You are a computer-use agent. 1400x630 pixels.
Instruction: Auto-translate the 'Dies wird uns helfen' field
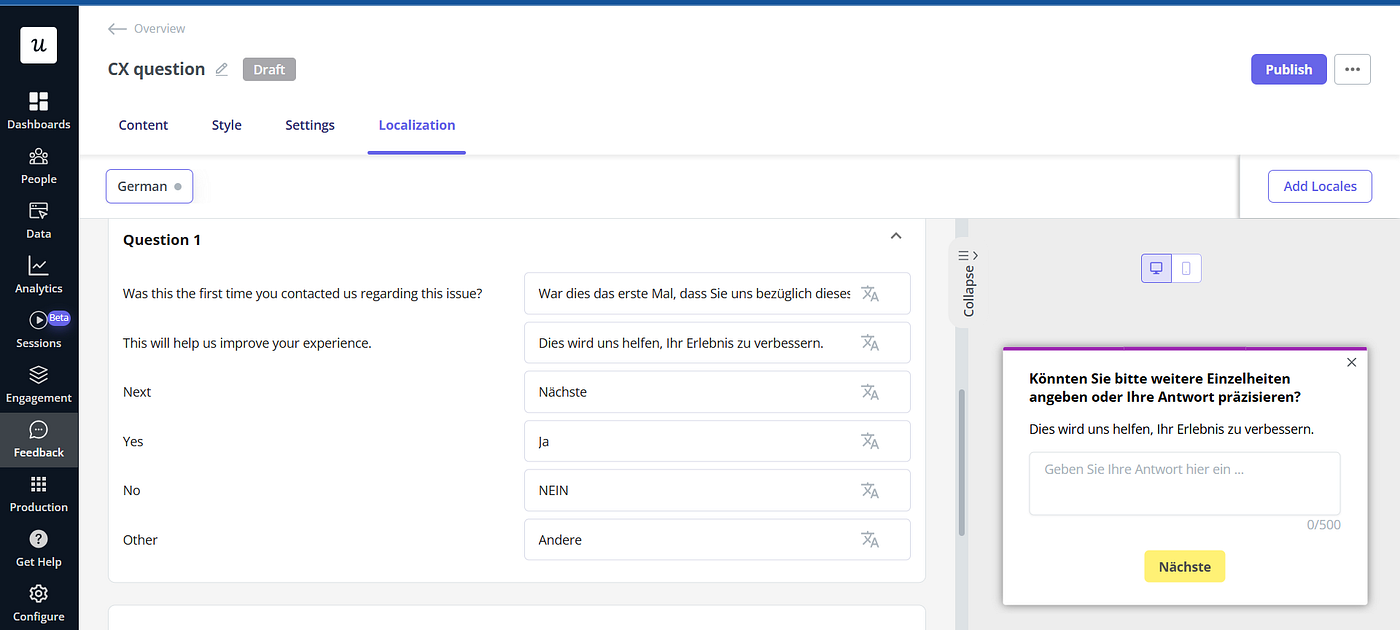(870, 343)
